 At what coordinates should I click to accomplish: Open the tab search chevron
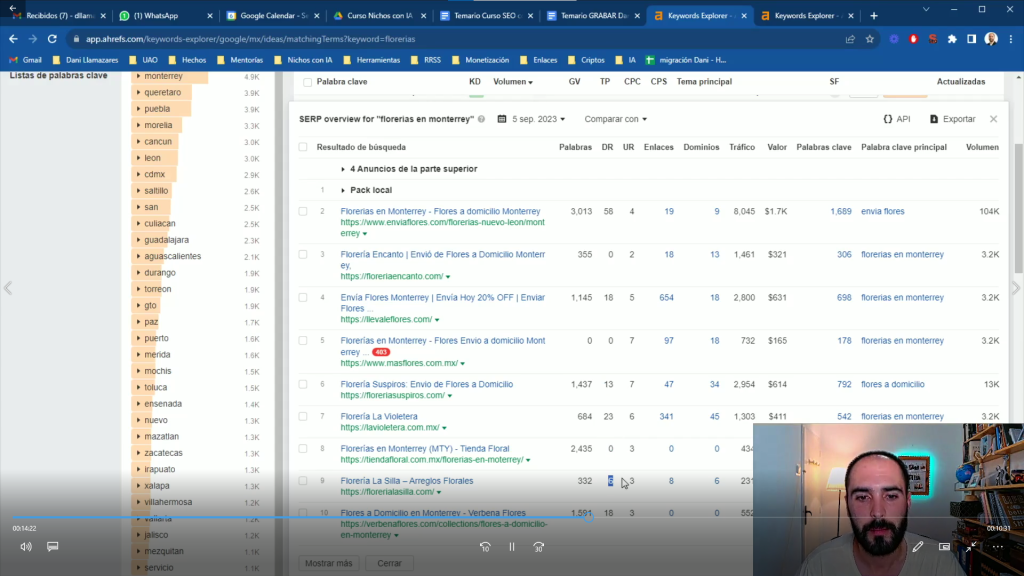point(926,9)
